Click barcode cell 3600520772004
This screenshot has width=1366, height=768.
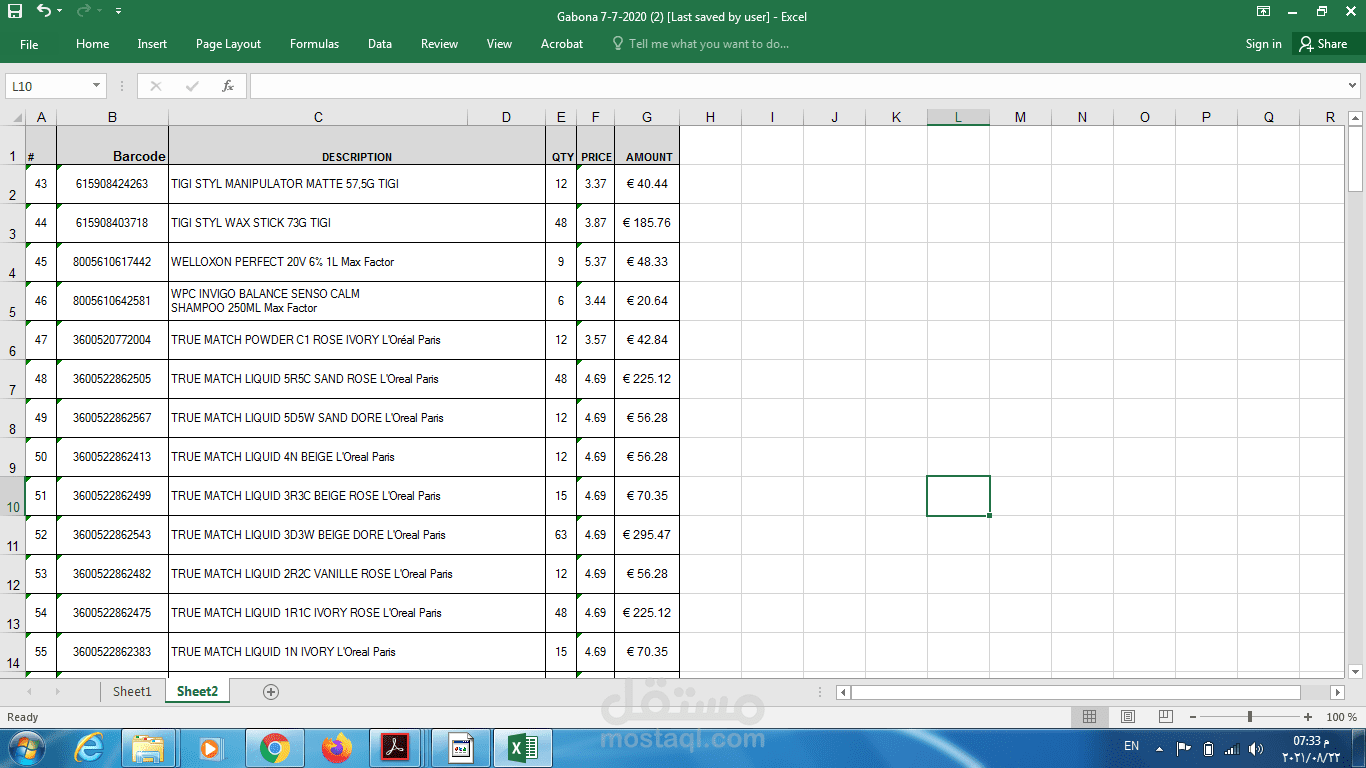[x=112, y=340]
